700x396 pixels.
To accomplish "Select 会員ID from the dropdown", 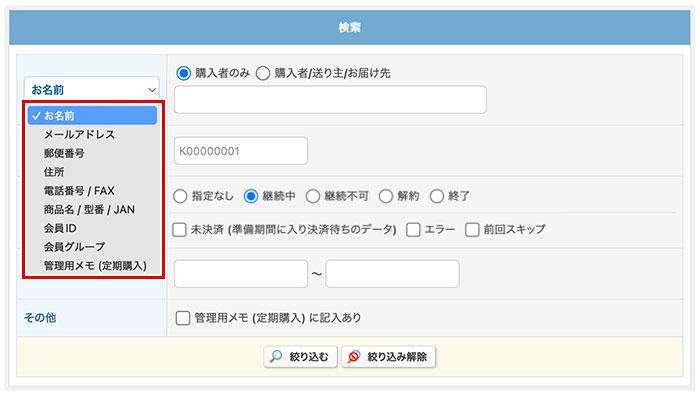I will coord(60,228).
